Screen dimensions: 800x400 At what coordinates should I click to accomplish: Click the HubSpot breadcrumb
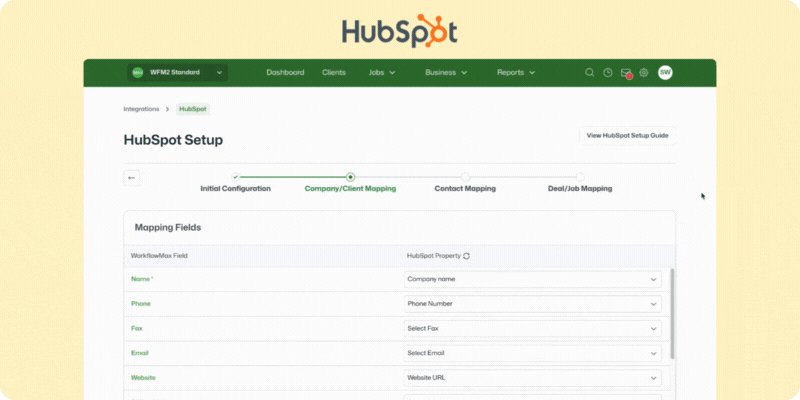click(x=193, y=109)
